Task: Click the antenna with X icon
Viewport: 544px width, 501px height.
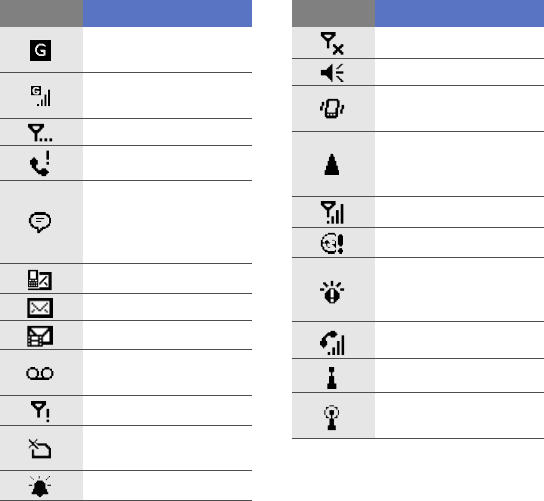Action: (x=332, y=43)
